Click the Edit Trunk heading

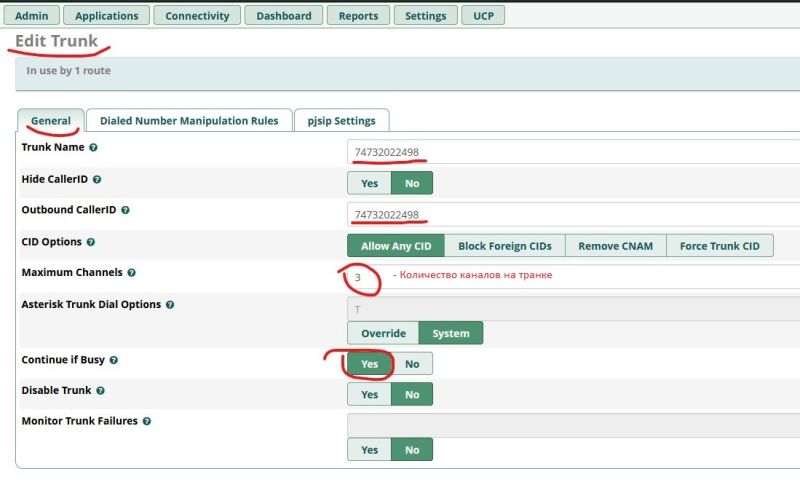point(56,41)
